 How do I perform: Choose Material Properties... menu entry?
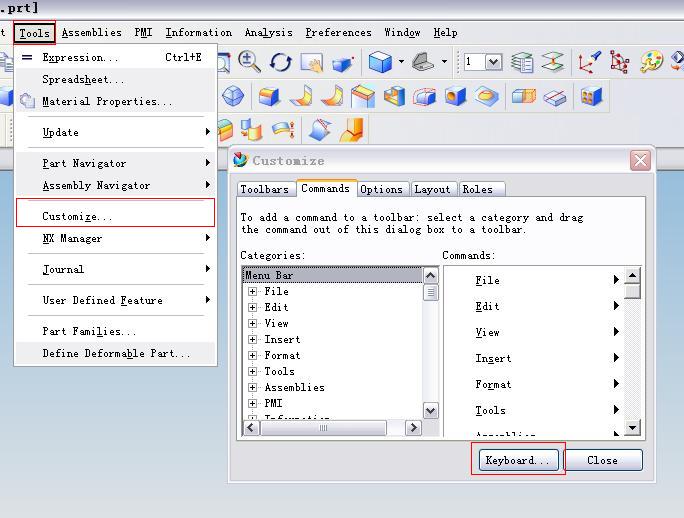coord(116,102)
